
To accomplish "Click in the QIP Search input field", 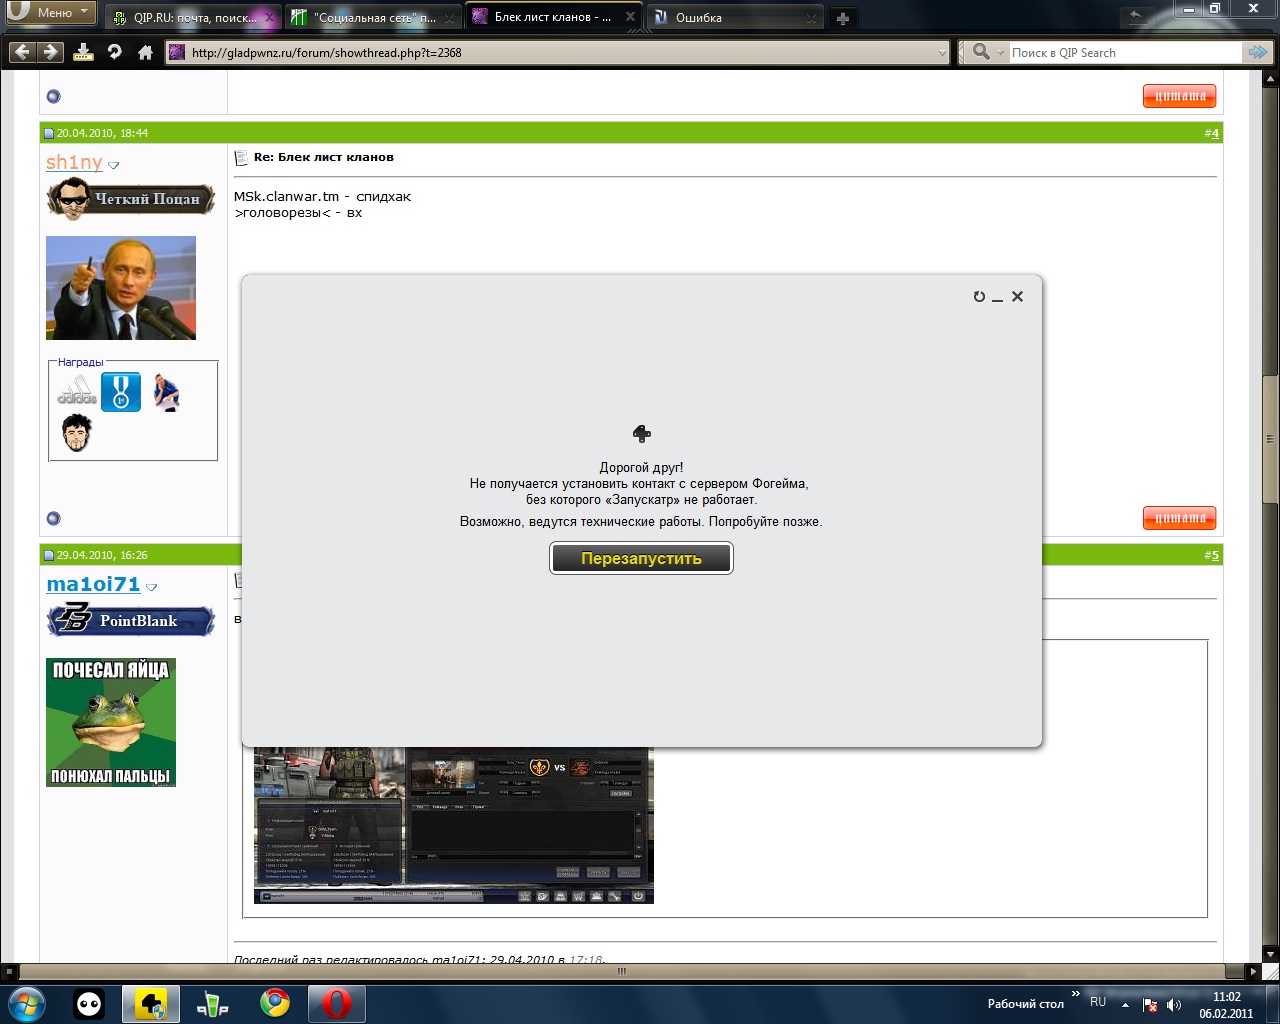I will (x=1120, y=53).
